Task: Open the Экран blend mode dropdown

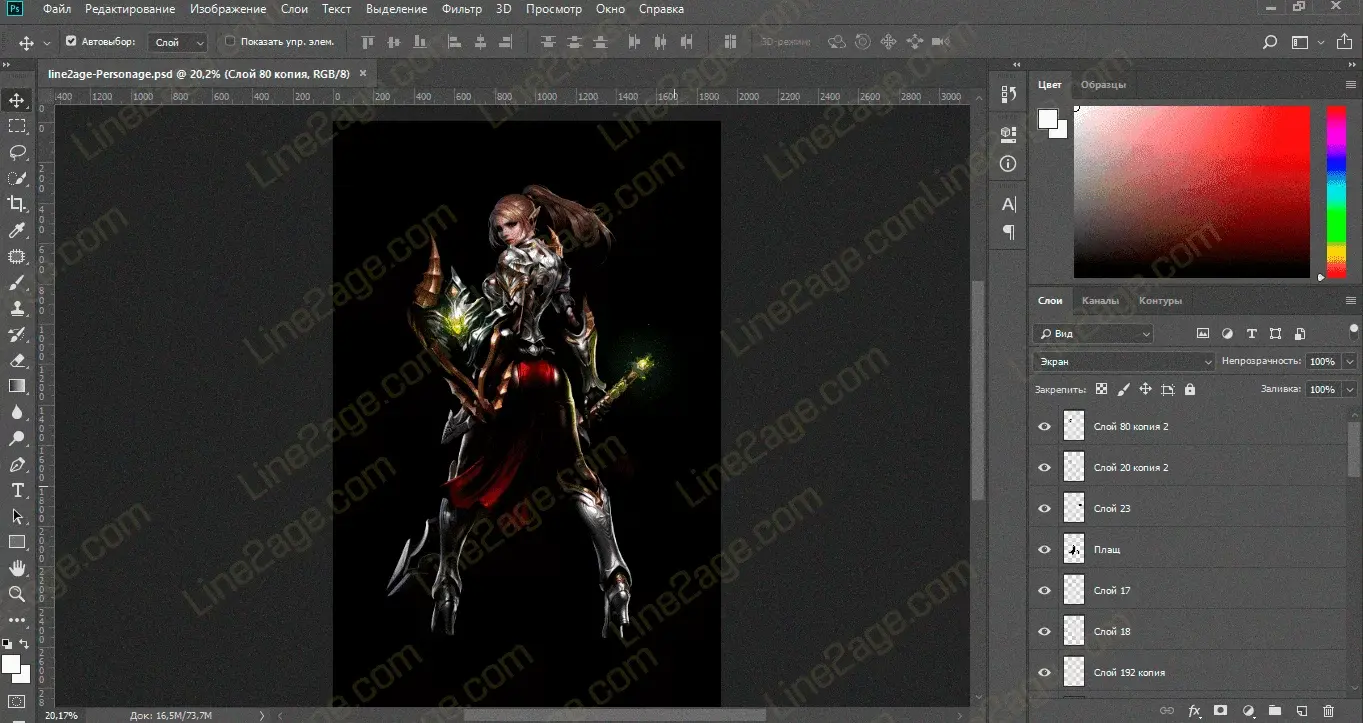Action: coord(1124,361)
